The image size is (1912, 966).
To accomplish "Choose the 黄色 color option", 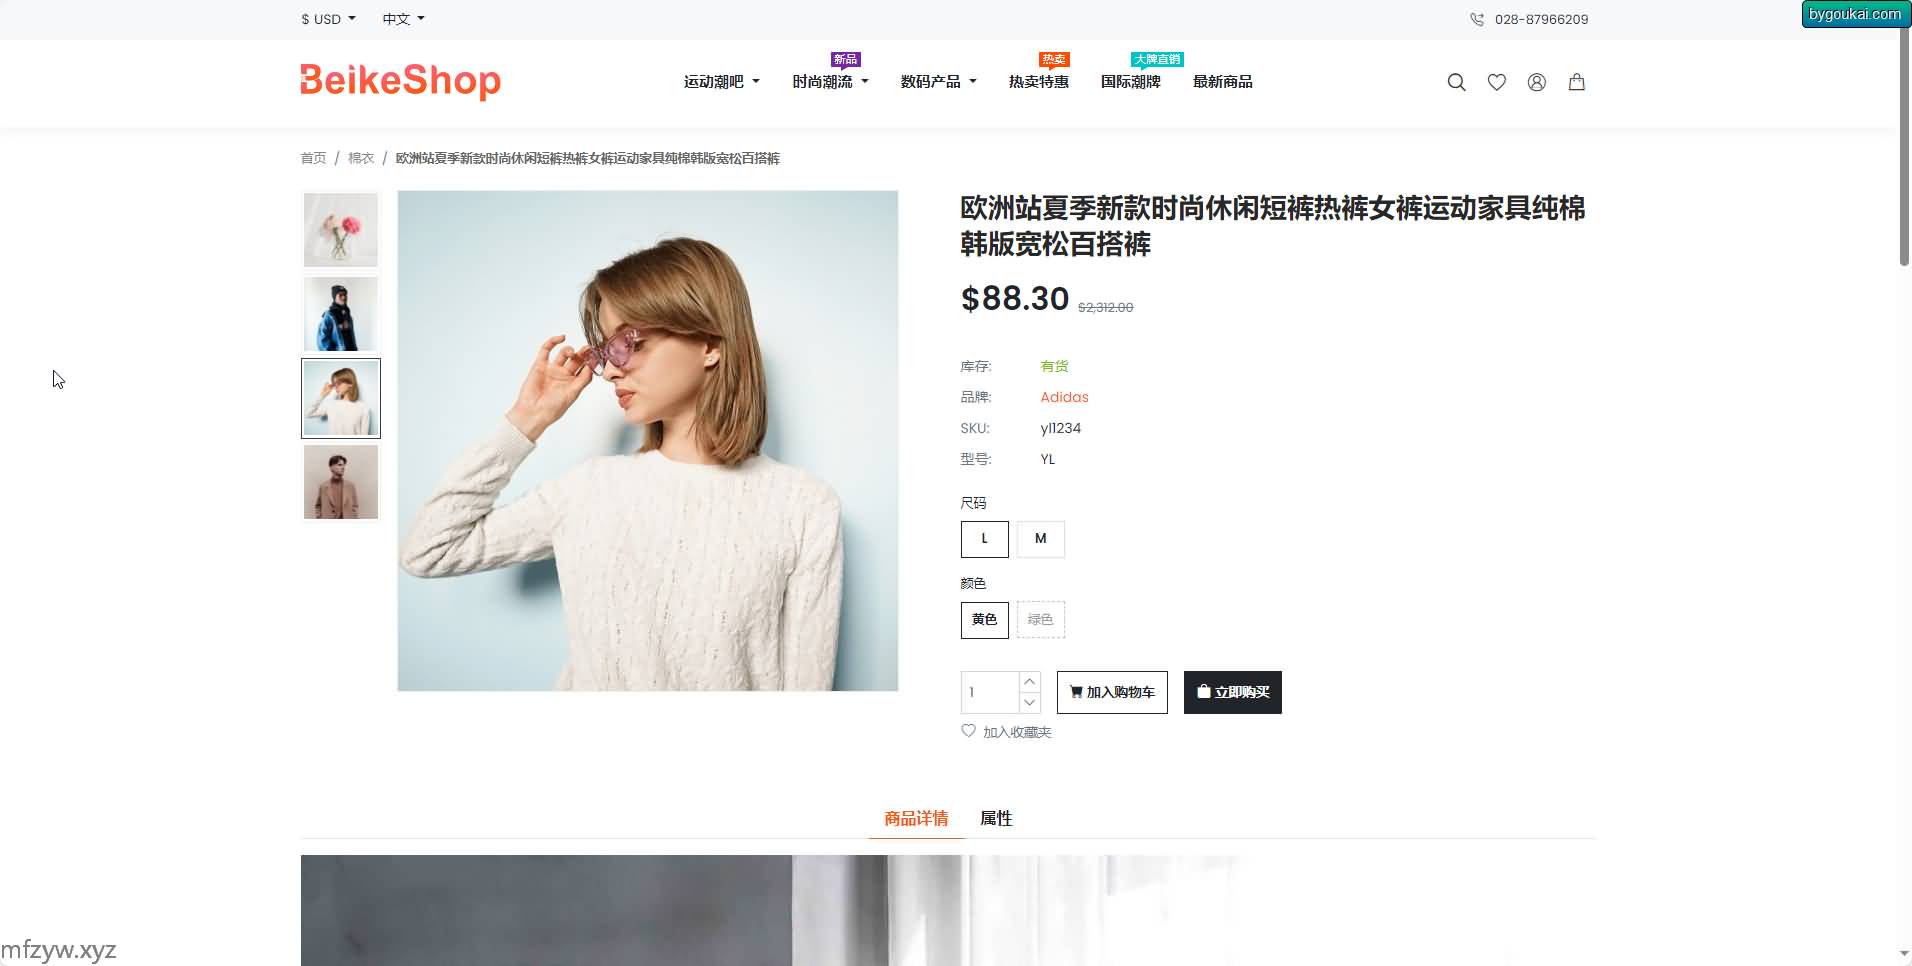I will (984, 619).
